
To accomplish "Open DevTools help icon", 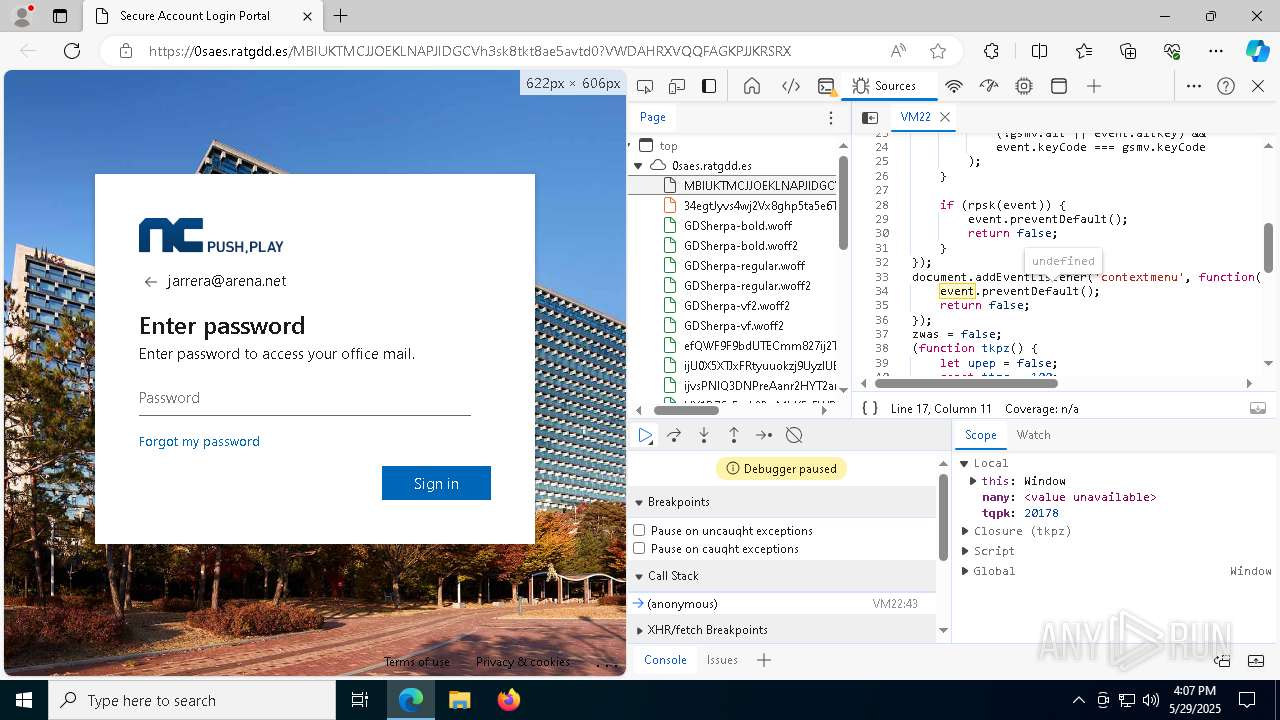I will point(1226,86).
